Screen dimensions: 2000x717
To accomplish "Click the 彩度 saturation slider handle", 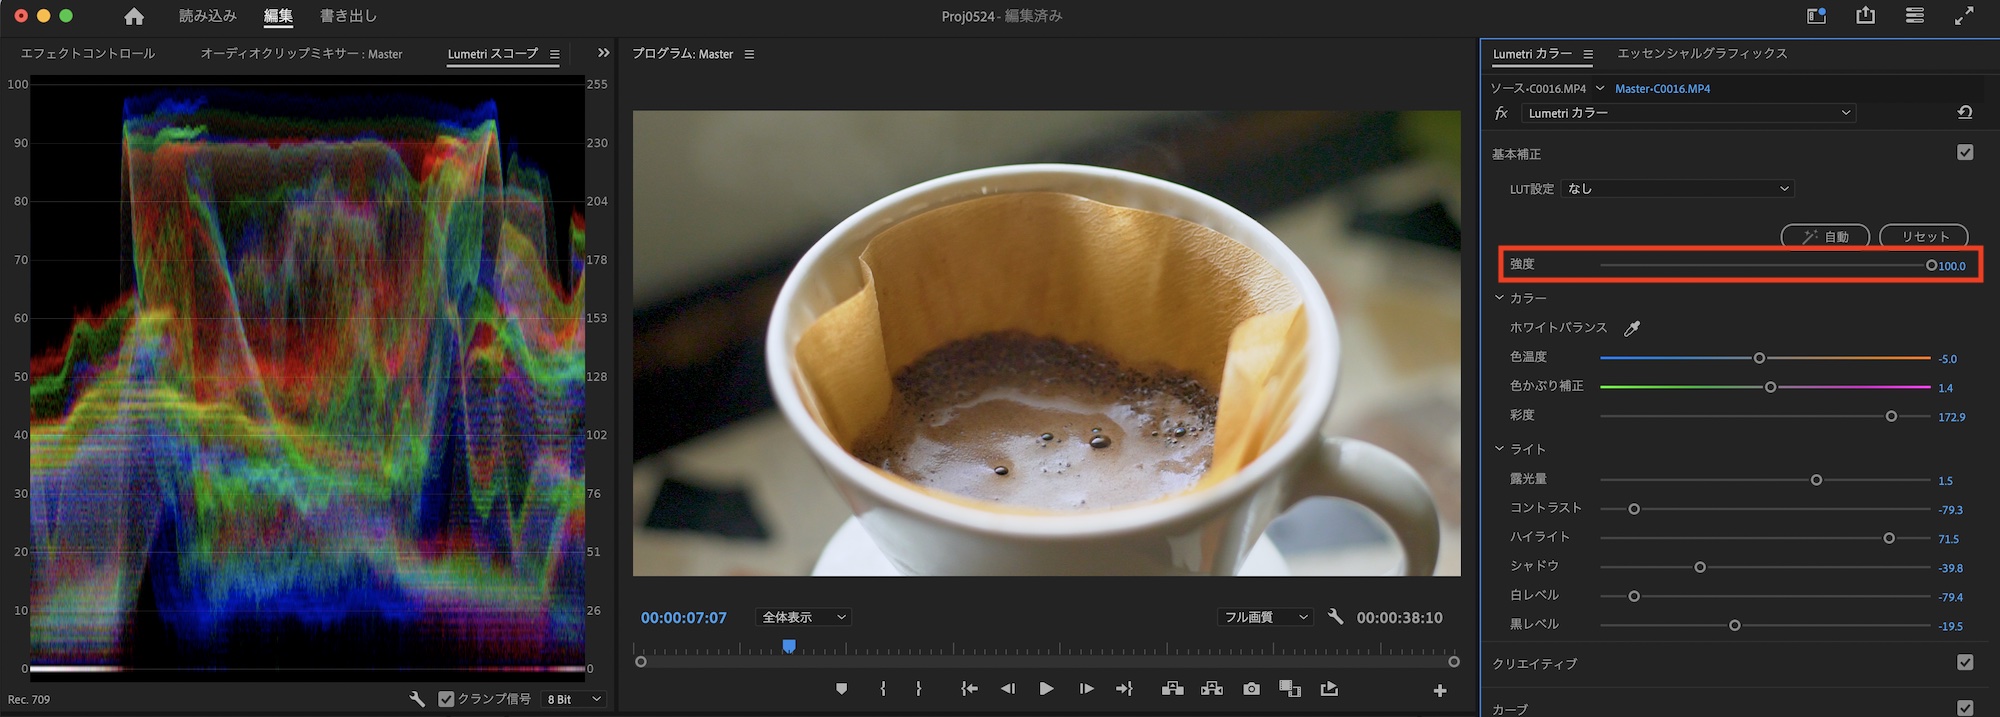I will (x=1891, y=416).
